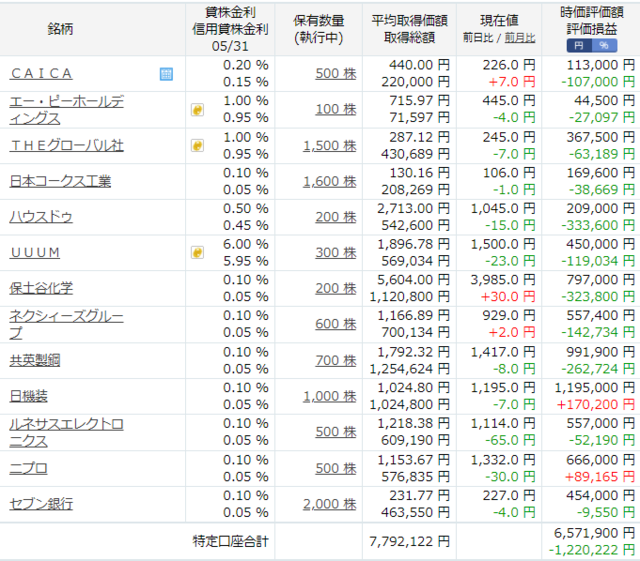
Task: Open ネクシィーズグループ stock link
Action: coord(67,324)
